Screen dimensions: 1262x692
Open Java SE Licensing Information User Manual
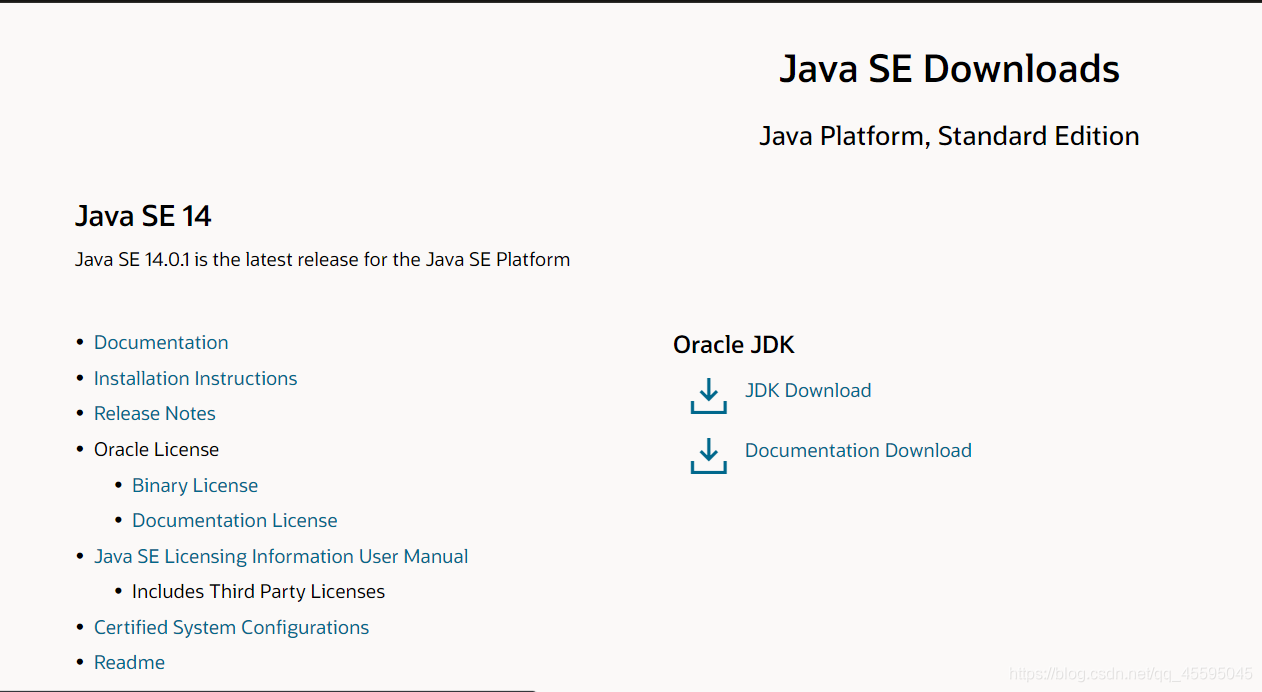pos(281,556)
